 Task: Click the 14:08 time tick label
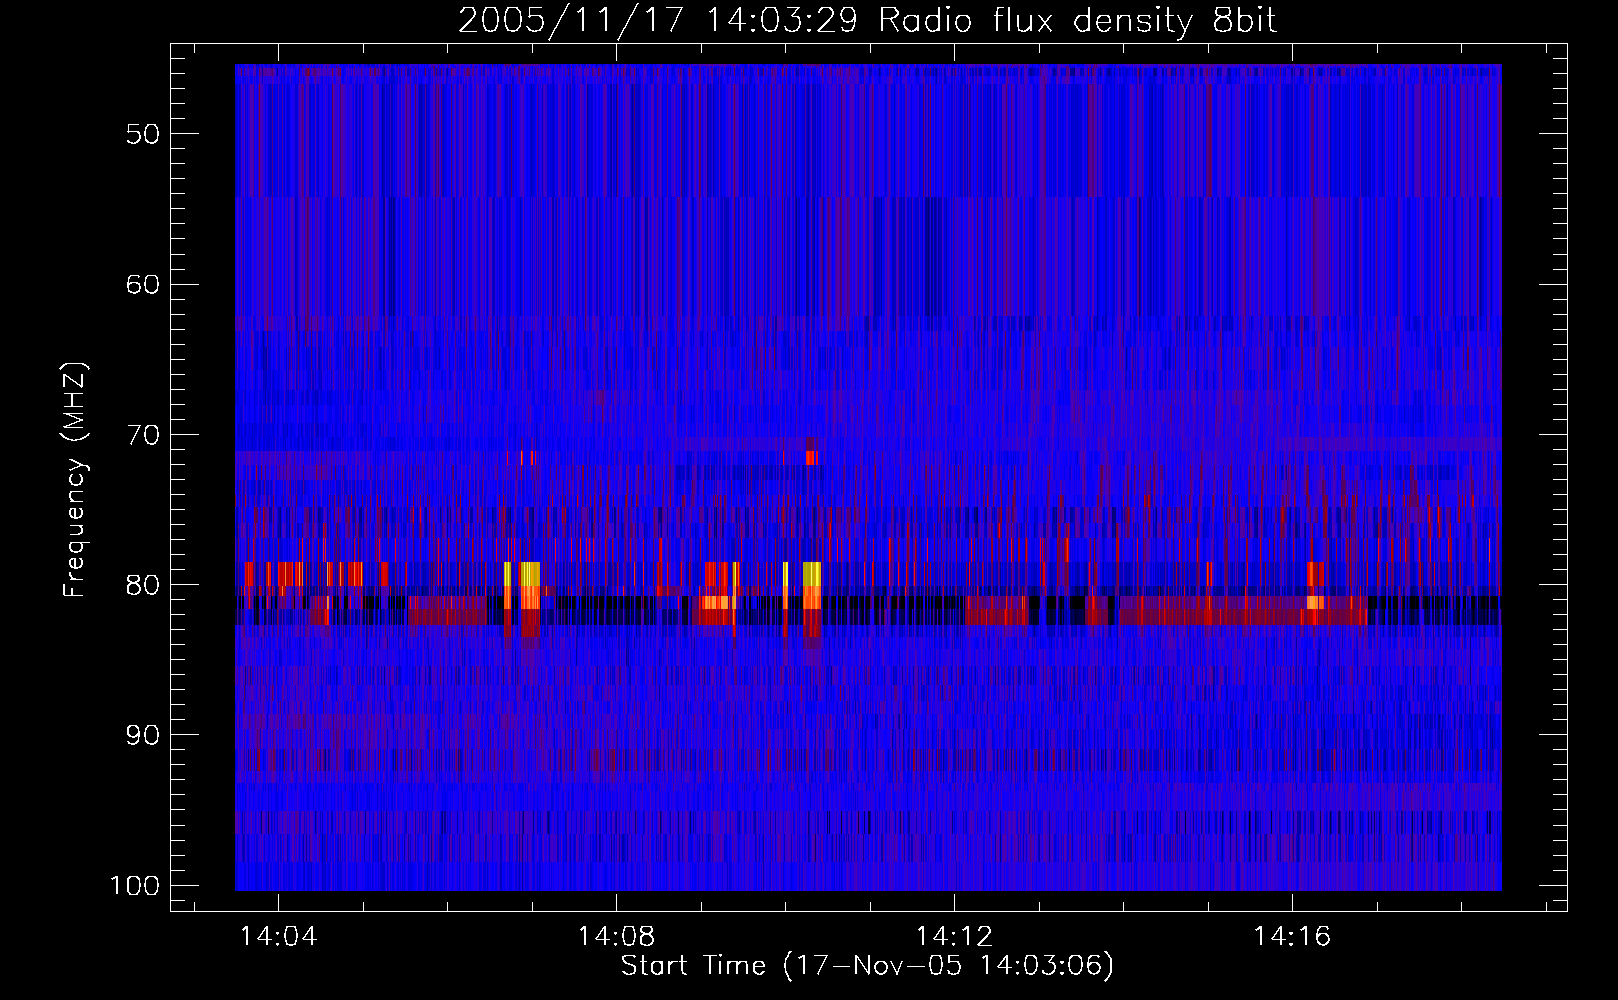tap(617, 936)
